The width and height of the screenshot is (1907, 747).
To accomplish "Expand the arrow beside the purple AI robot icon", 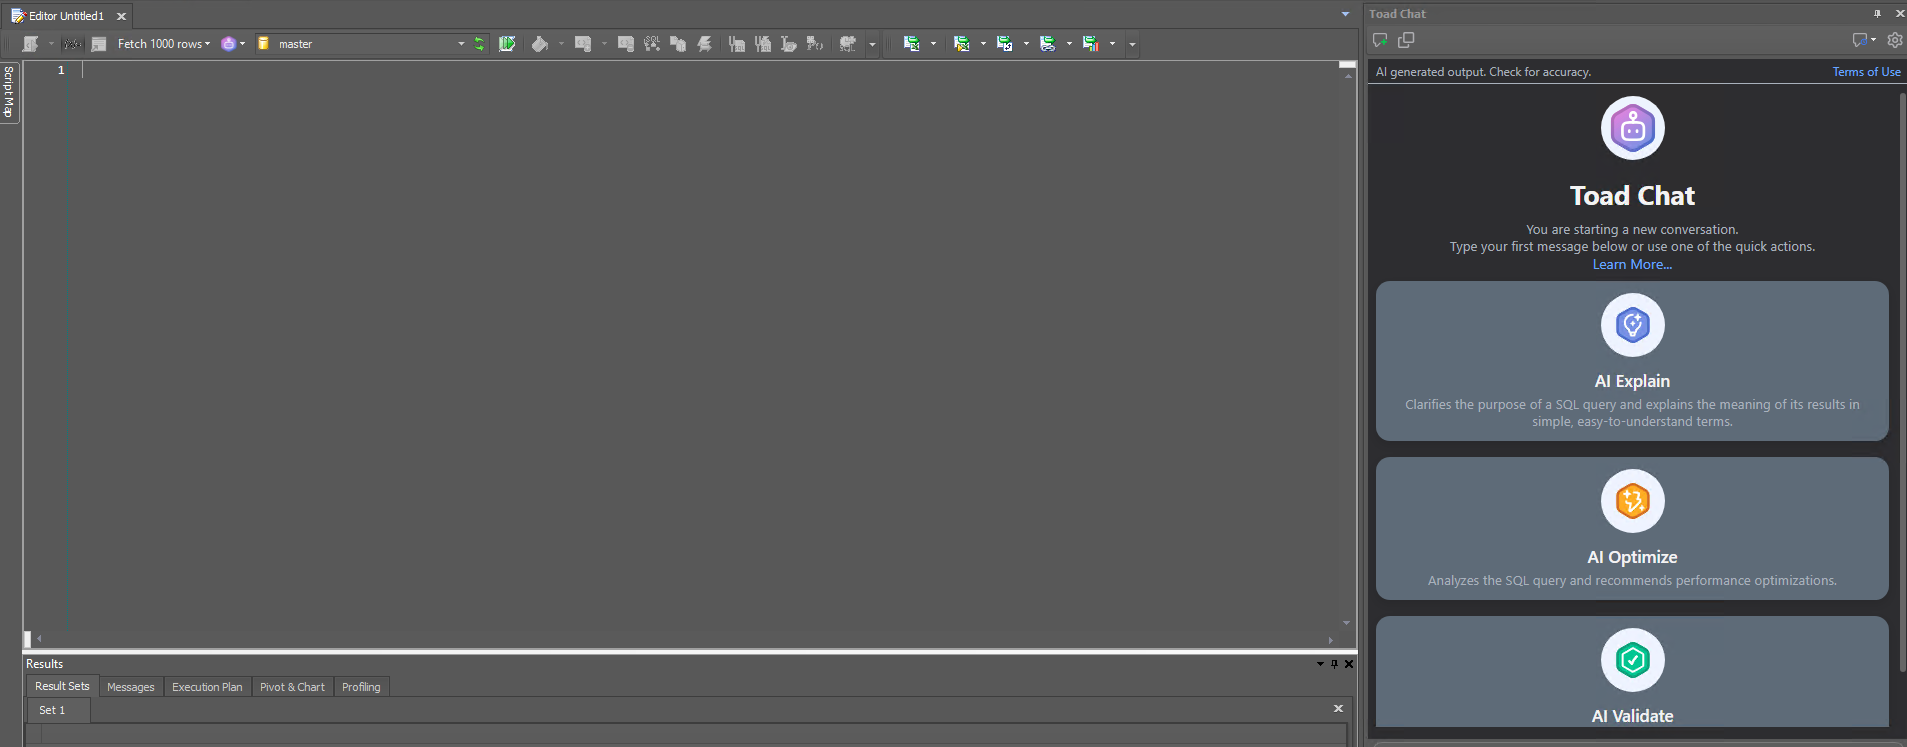I will (x=242, y=44).
